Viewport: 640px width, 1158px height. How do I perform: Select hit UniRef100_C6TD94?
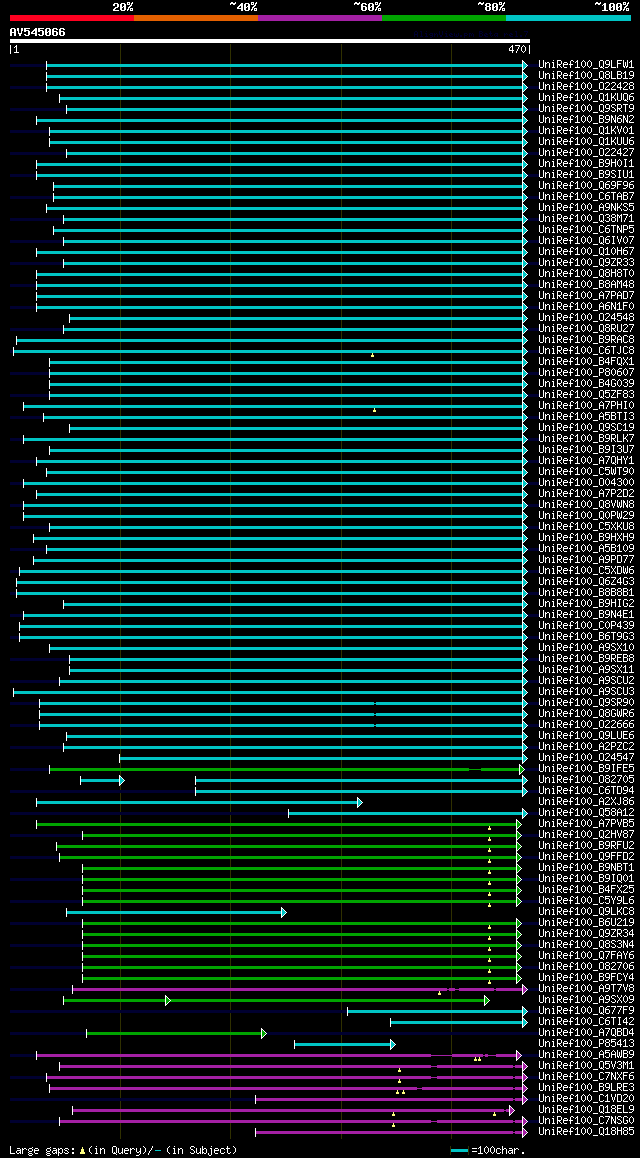click(586, 791)
